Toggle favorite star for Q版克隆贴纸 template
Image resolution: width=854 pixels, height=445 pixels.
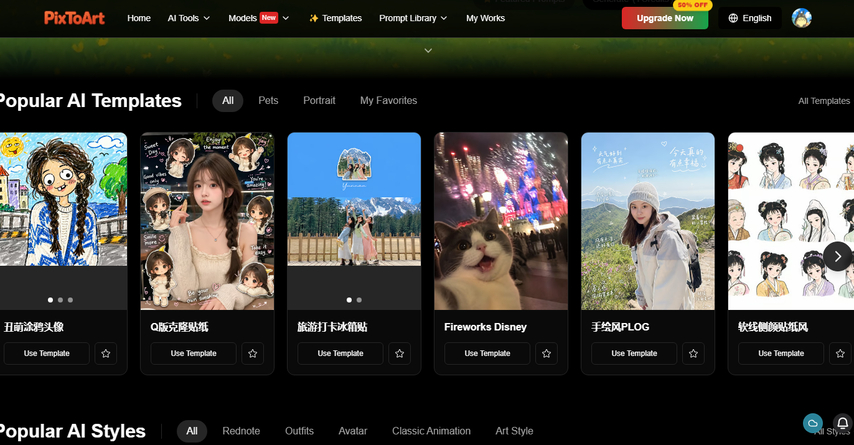pyautogui.click(x=253, y=353)
